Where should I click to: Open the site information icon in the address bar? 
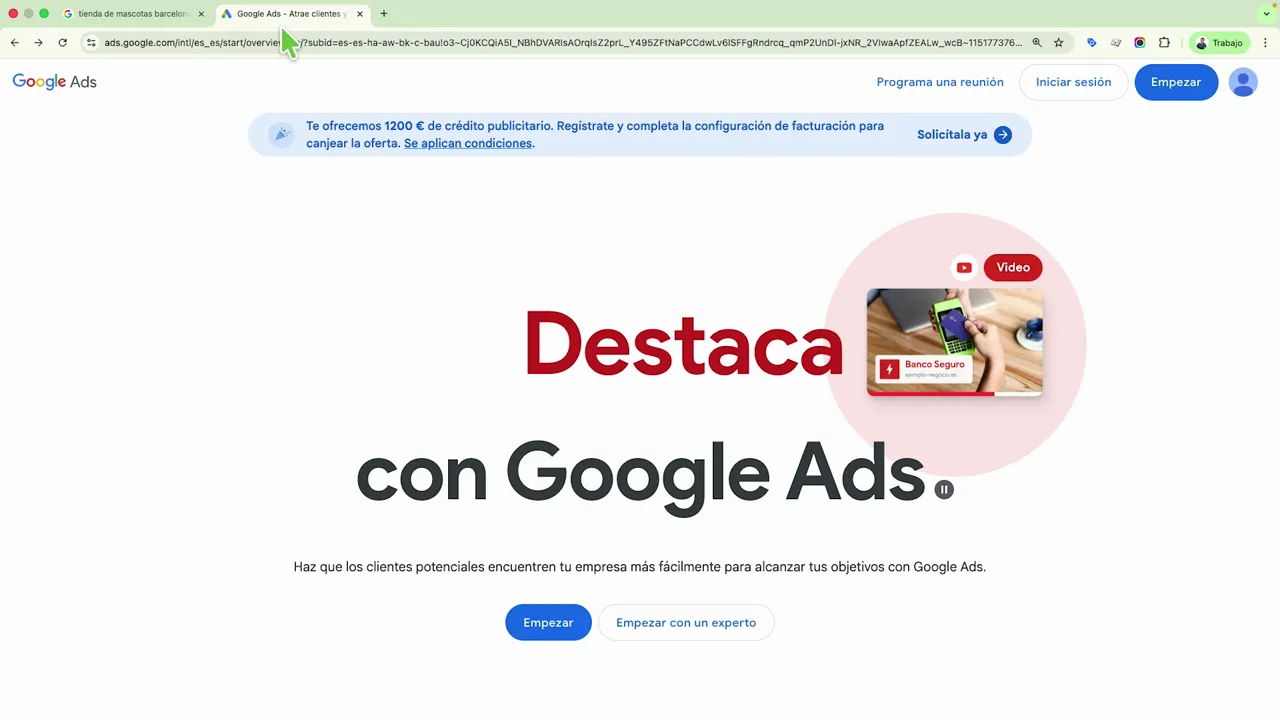pos(91,43)
